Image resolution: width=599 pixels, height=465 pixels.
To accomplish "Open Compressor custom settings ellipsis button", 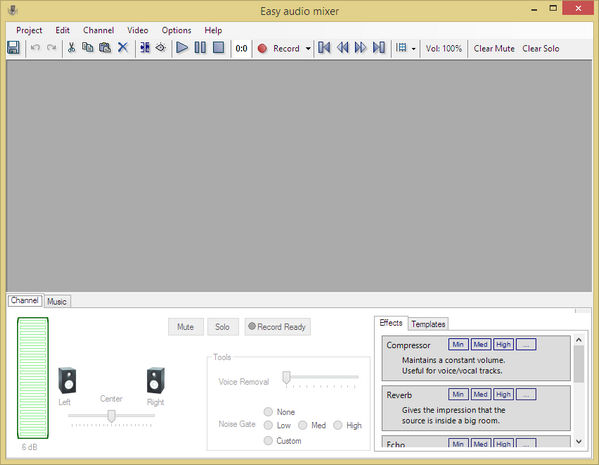I will 526,345.
